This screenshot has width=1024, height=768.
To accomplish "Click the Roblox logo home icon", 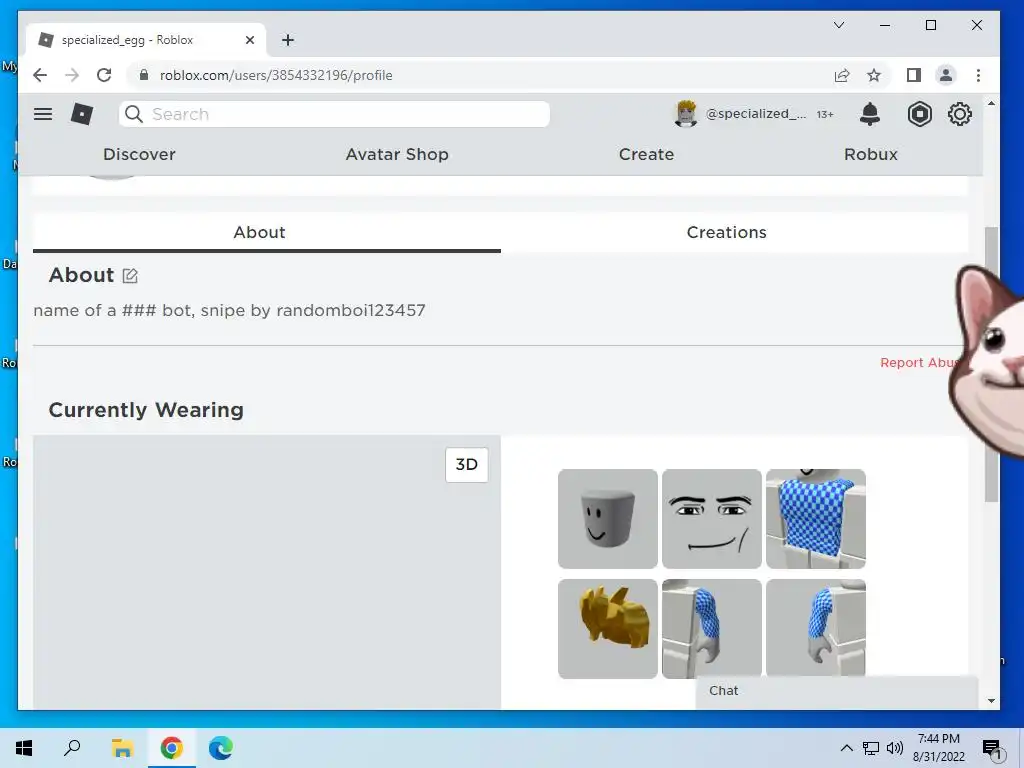I will [82, 114].
